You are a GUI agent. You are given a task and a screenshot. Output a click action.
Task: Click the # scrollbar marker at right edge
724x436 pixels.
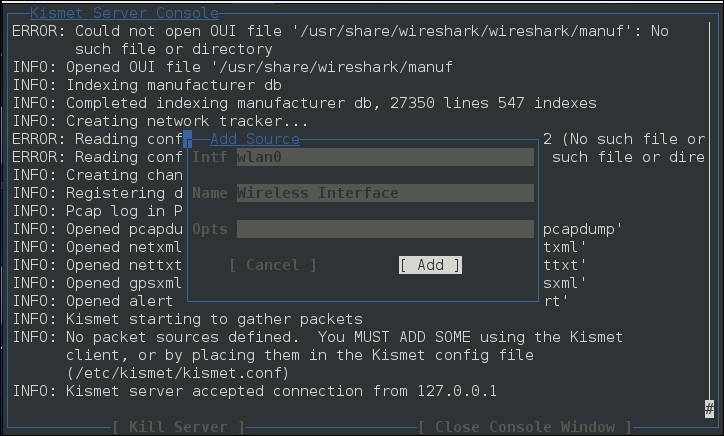coord(709,408)
